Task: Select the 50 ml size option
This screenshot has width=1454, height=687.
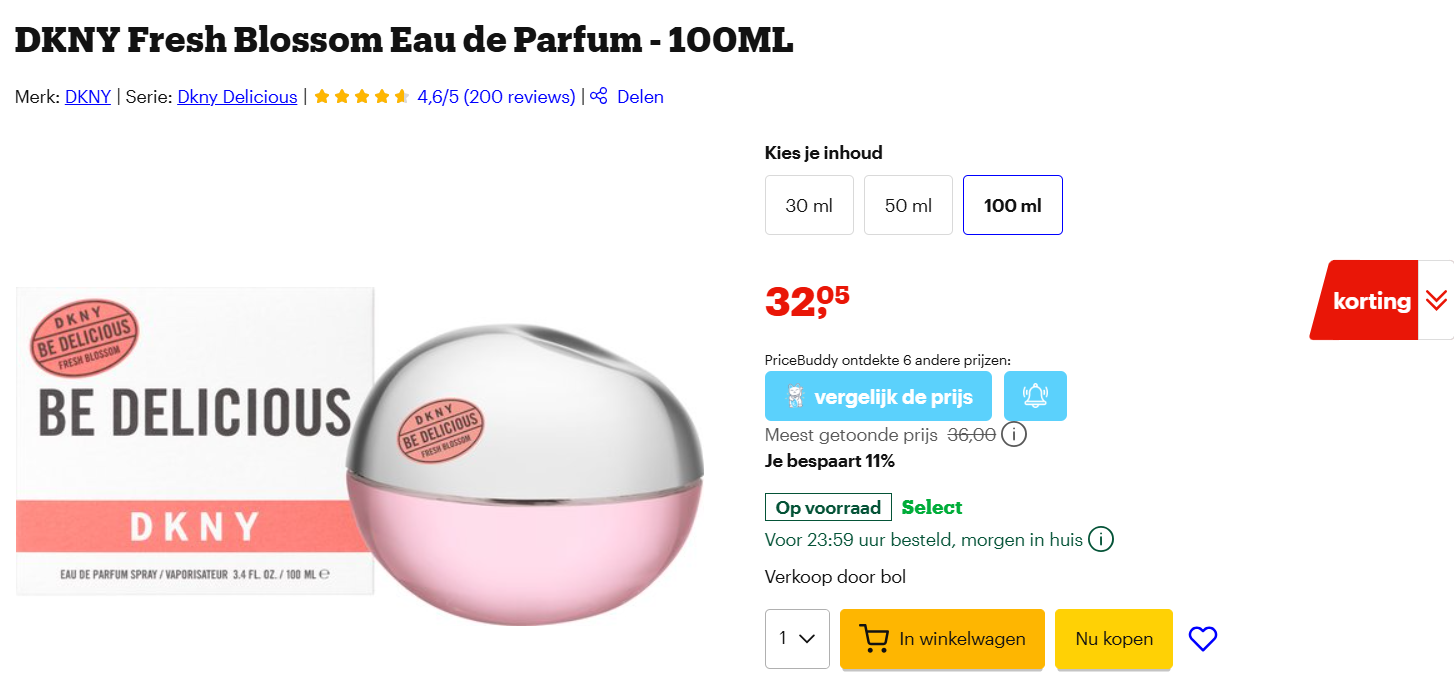Action: pyautogui.click(x=908, y=205)
